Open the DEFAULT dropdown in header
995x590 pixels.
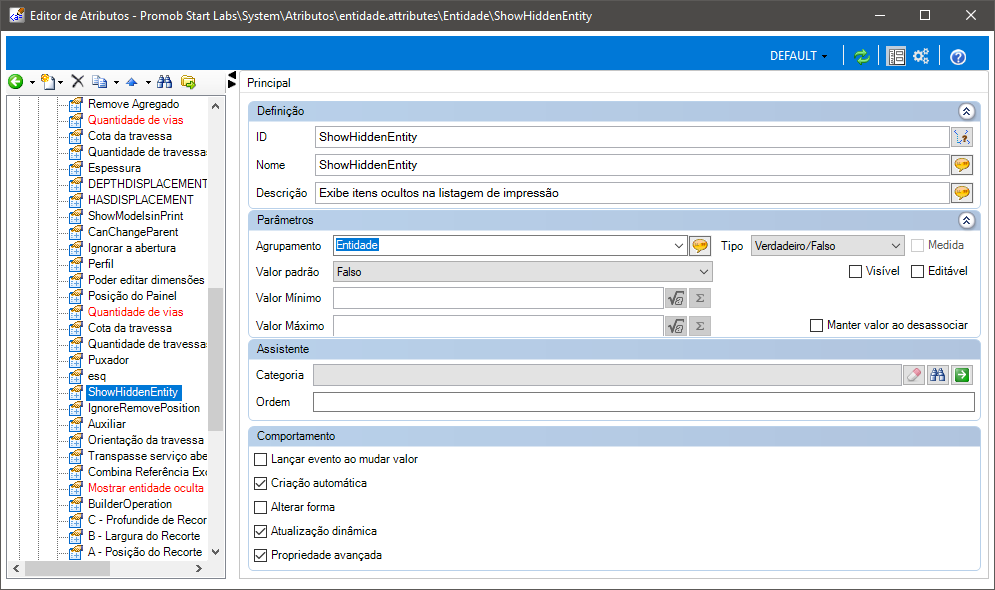(798, 56)
